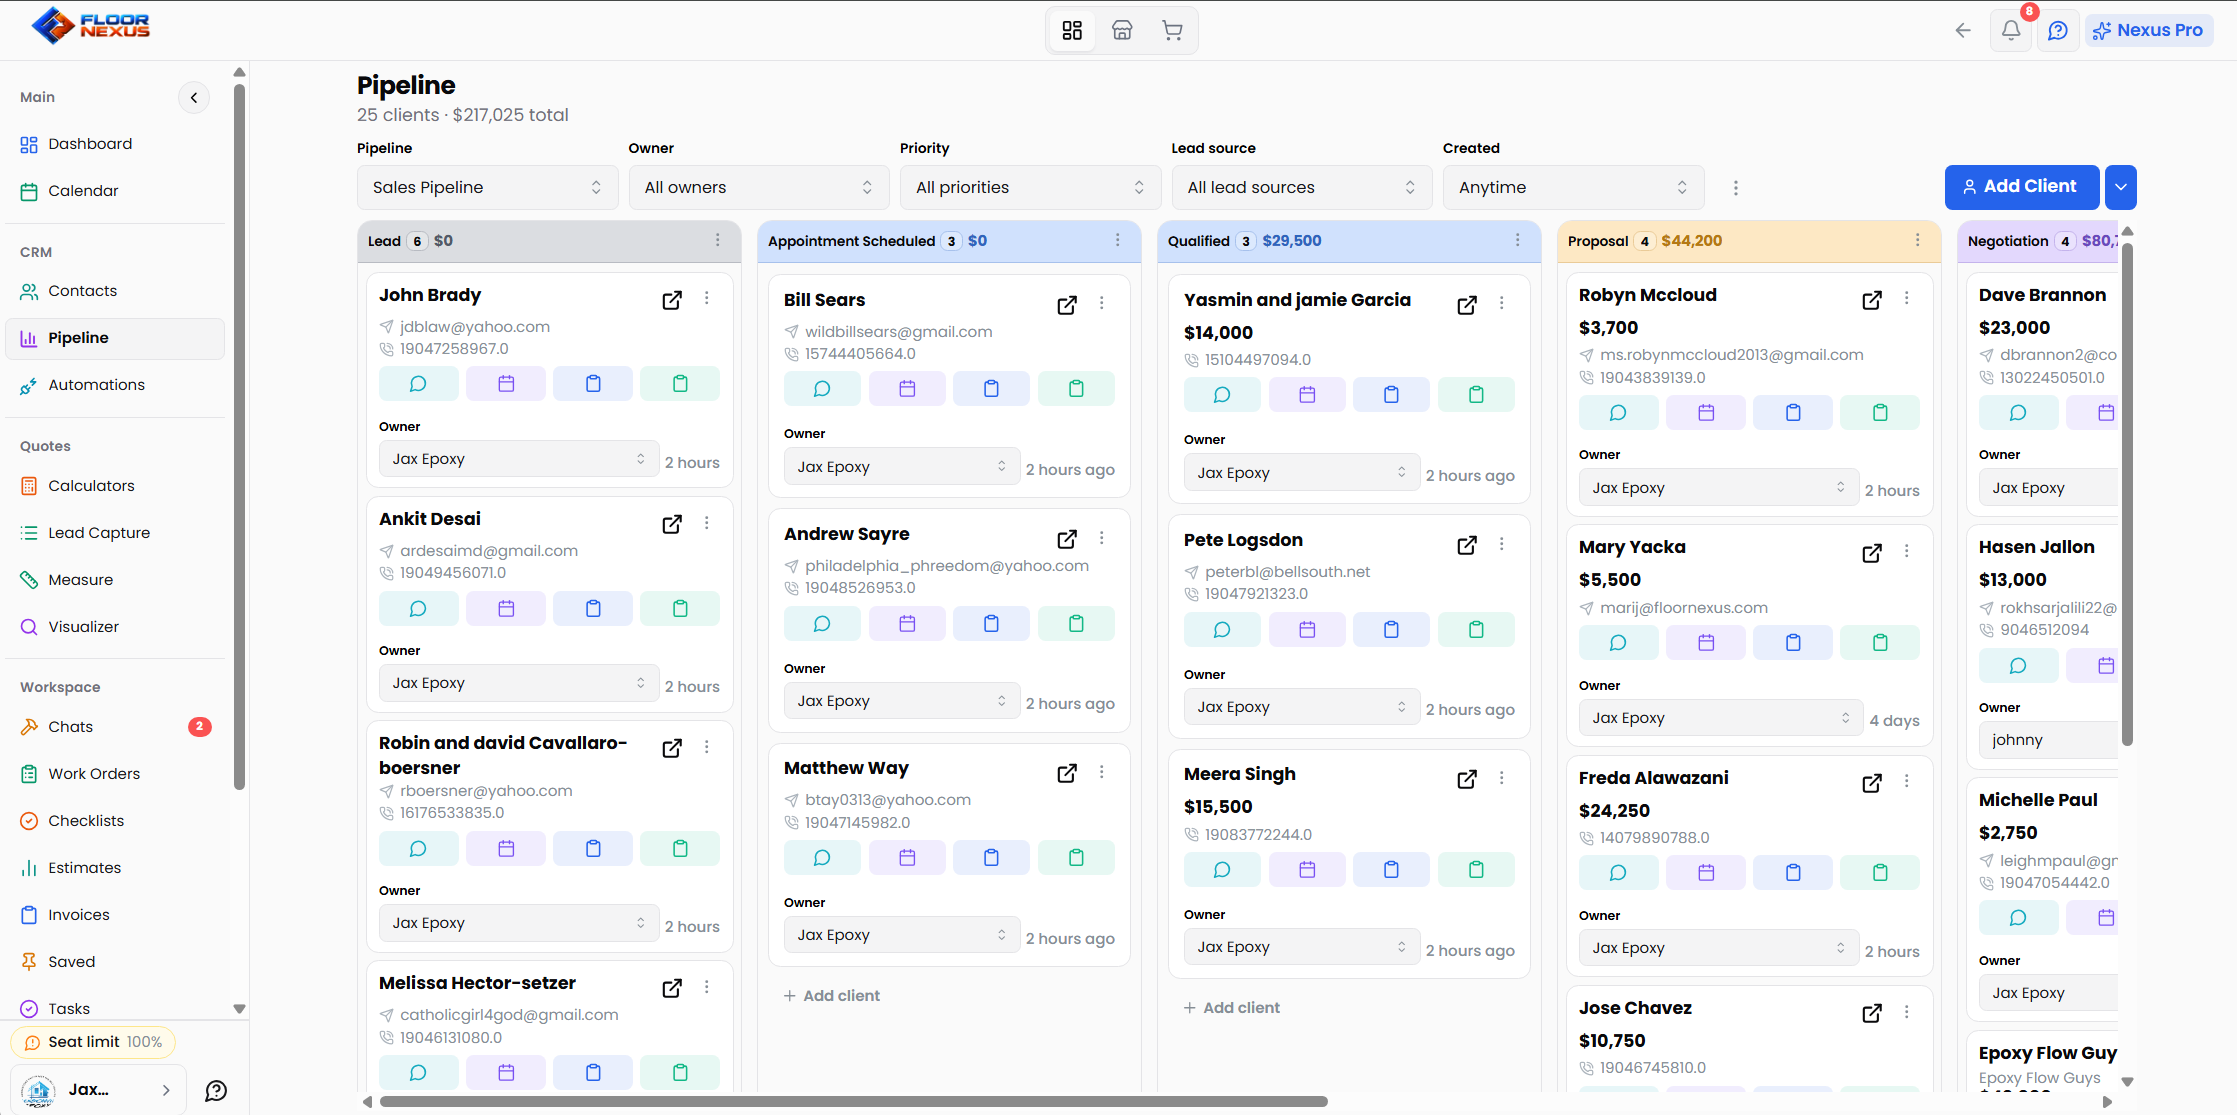This screenshot has height=1115, width=2237.
Task: Change owner on Andrew Sayre card
Action: coord(901,701)
